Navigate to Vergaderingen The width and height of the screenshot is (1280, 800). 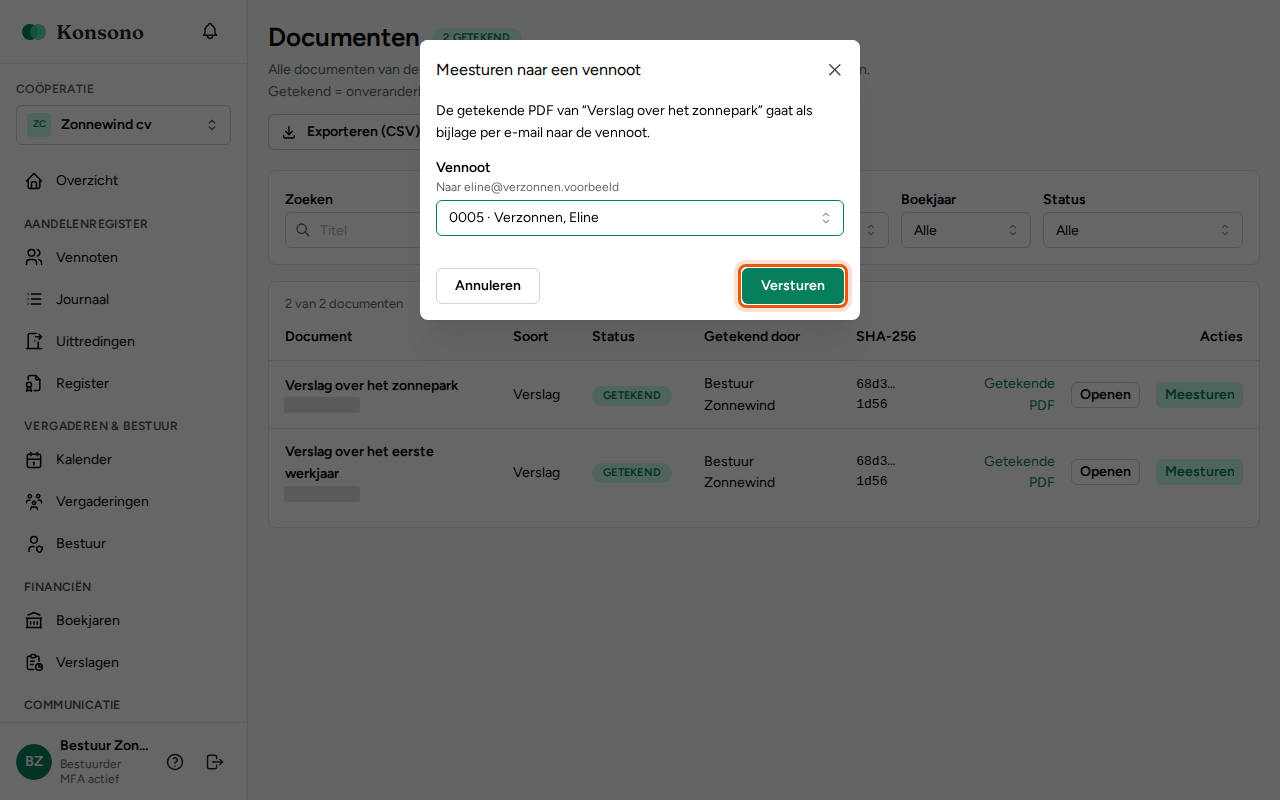click(x=123, y=502)
